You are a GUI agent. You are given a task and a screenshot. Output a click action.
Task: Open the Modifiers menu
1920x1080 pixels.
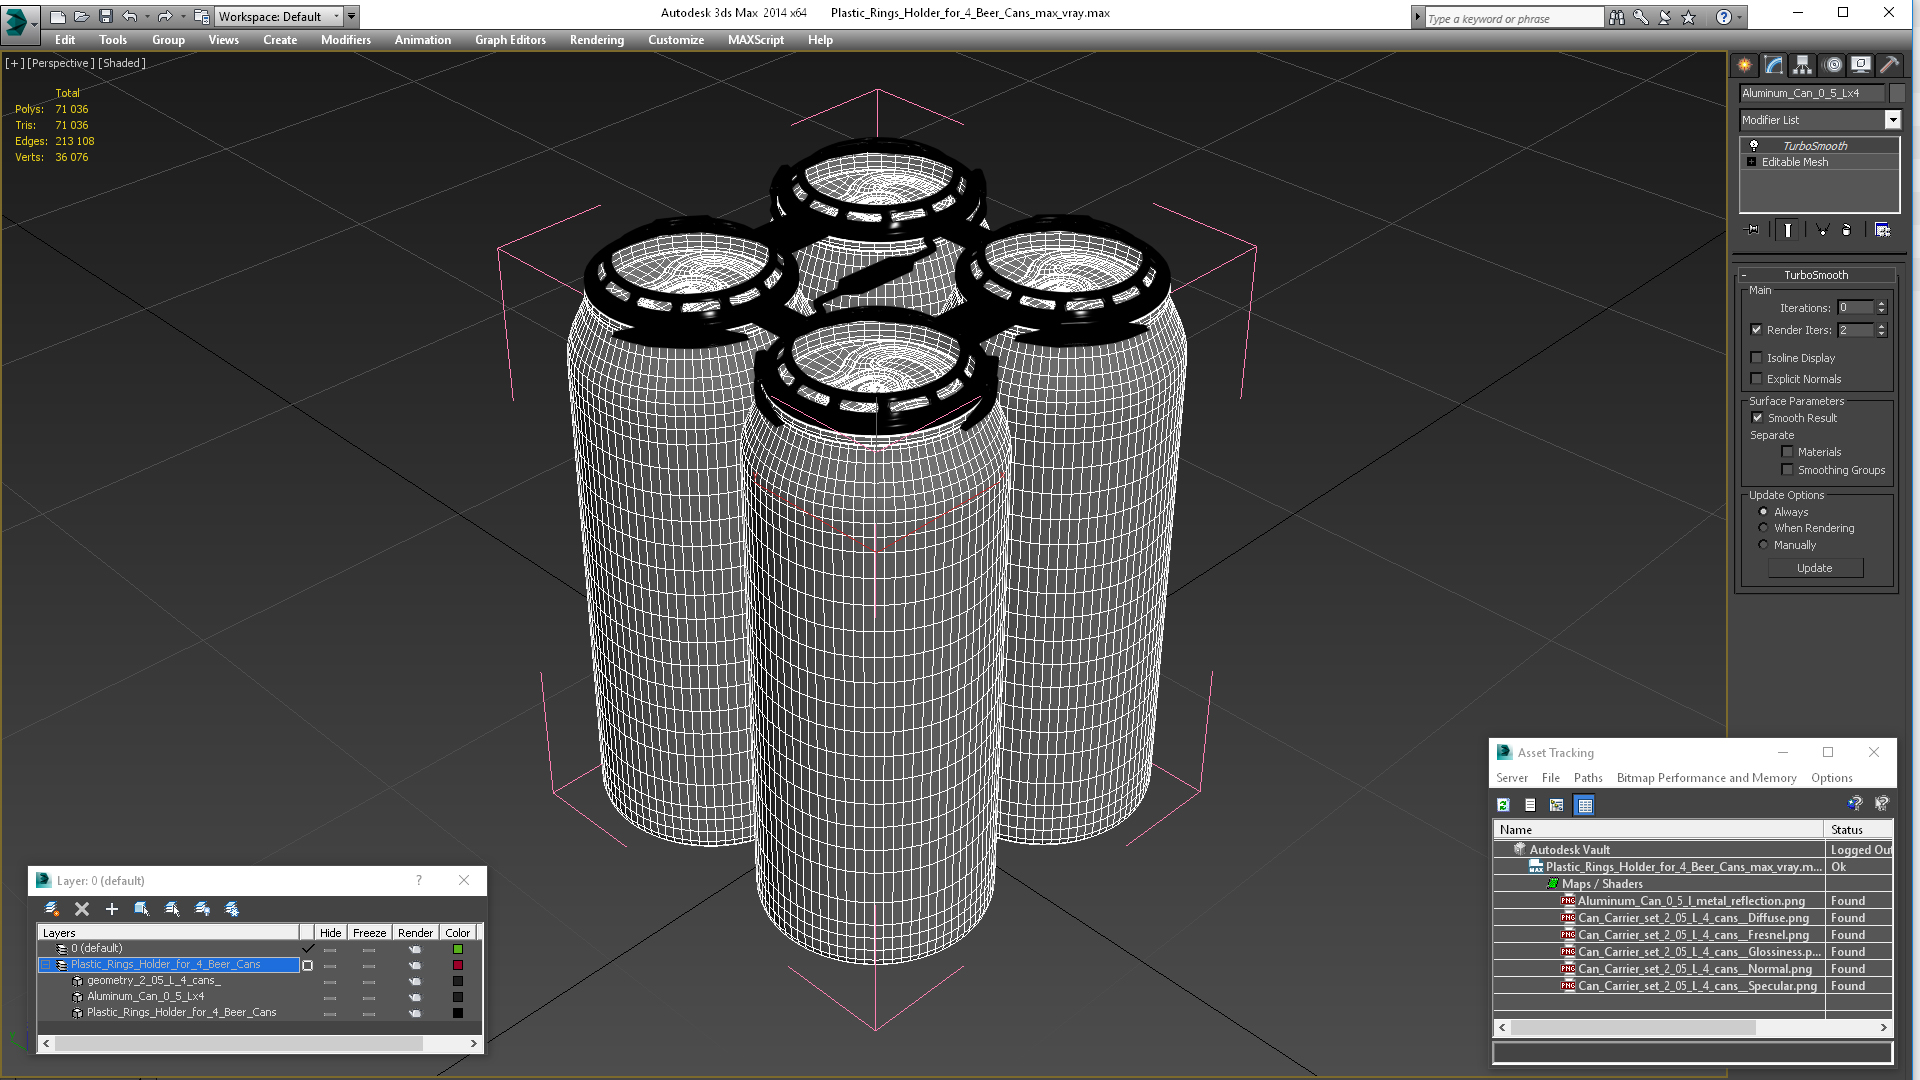tap(346, 40)
